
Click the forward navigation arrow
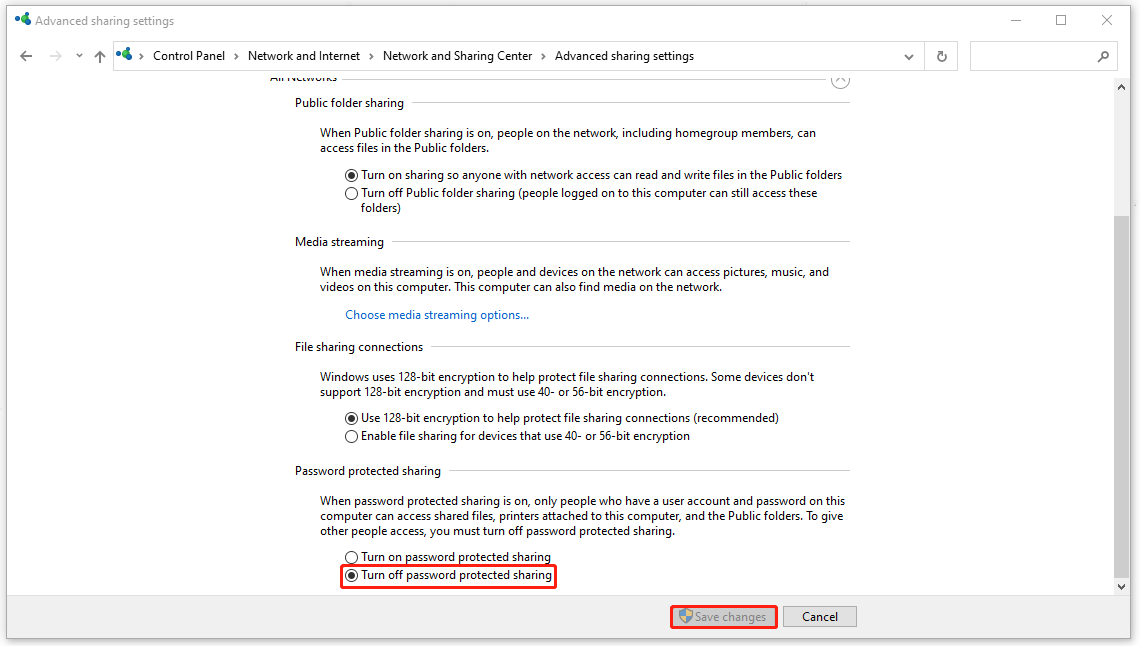point(54,56)
